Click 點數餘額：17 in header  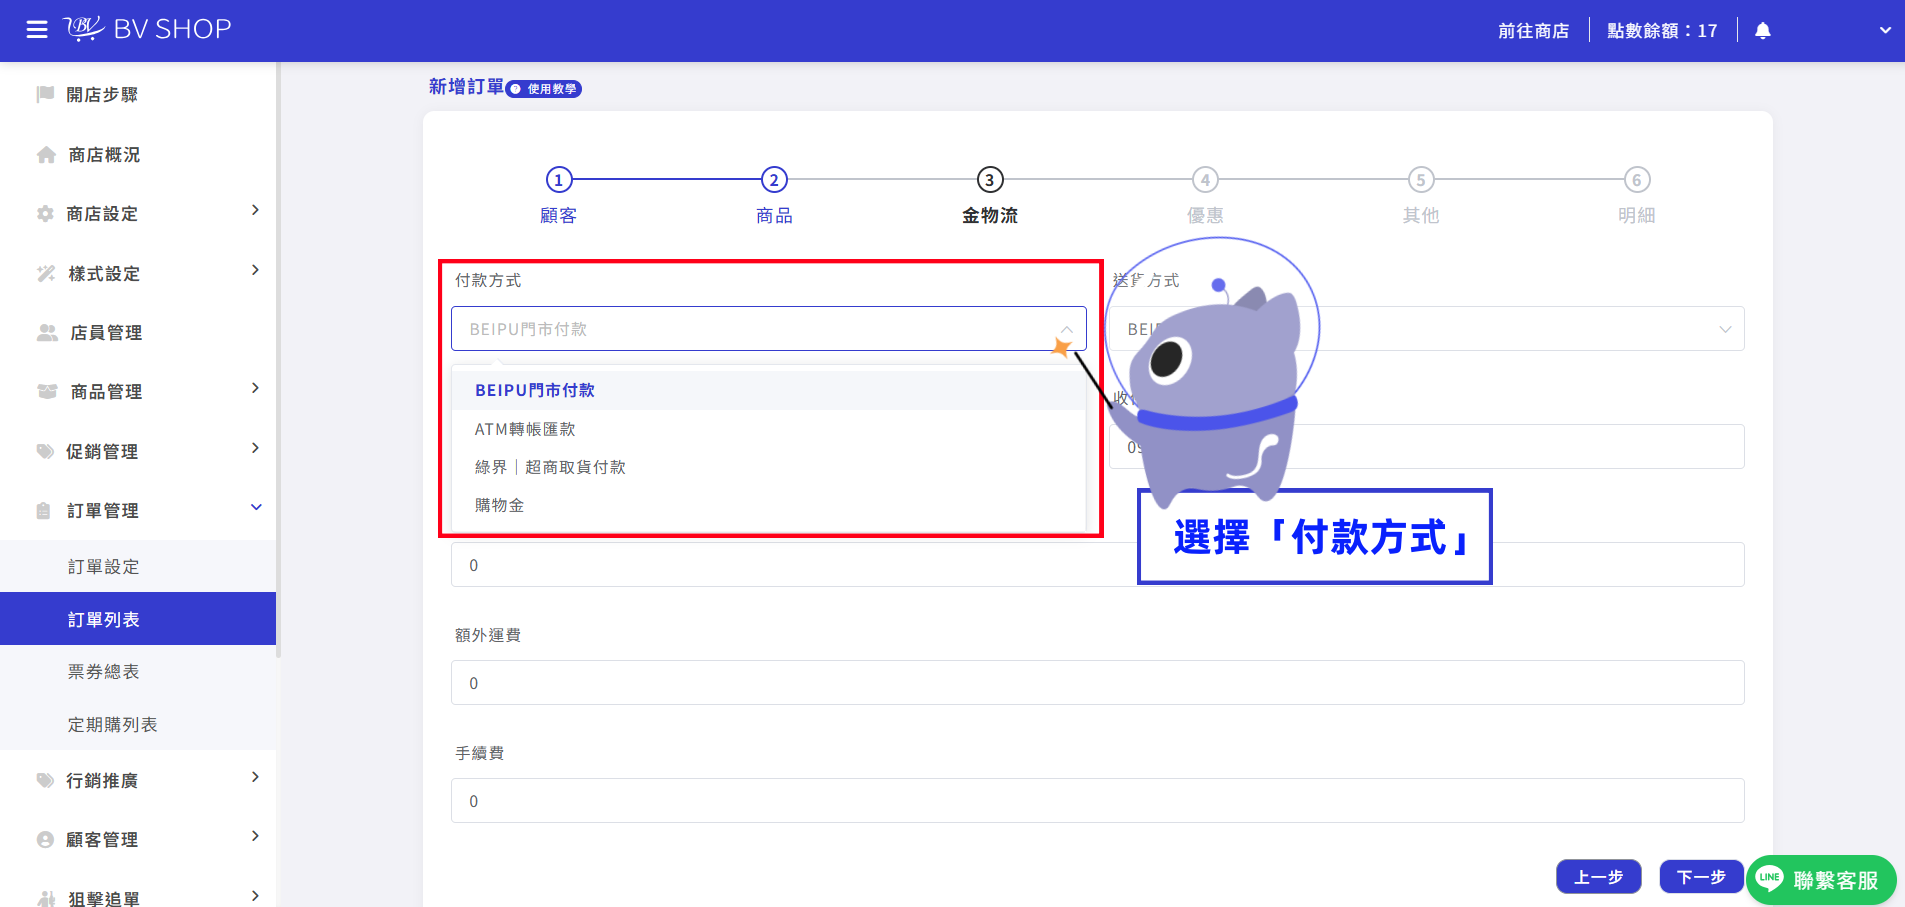click(x=1662, y=31)
